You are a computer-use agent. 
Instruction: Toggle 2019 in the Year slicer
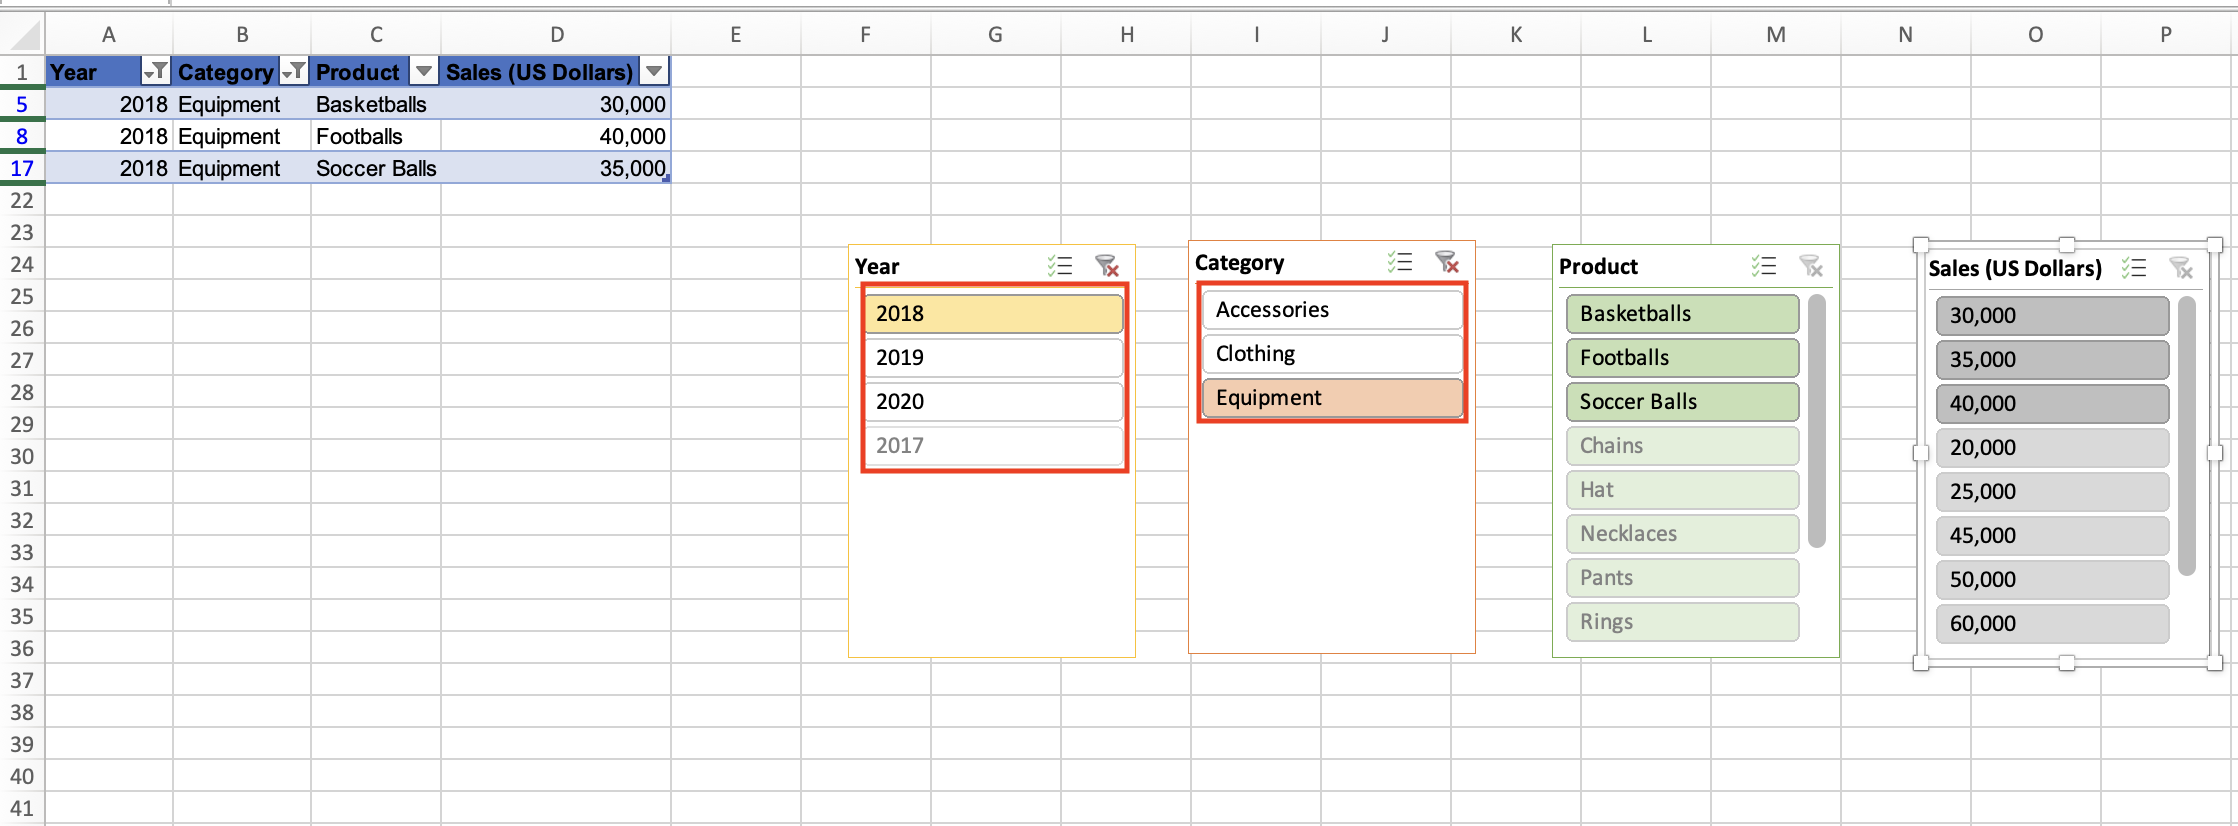[993, 357]
